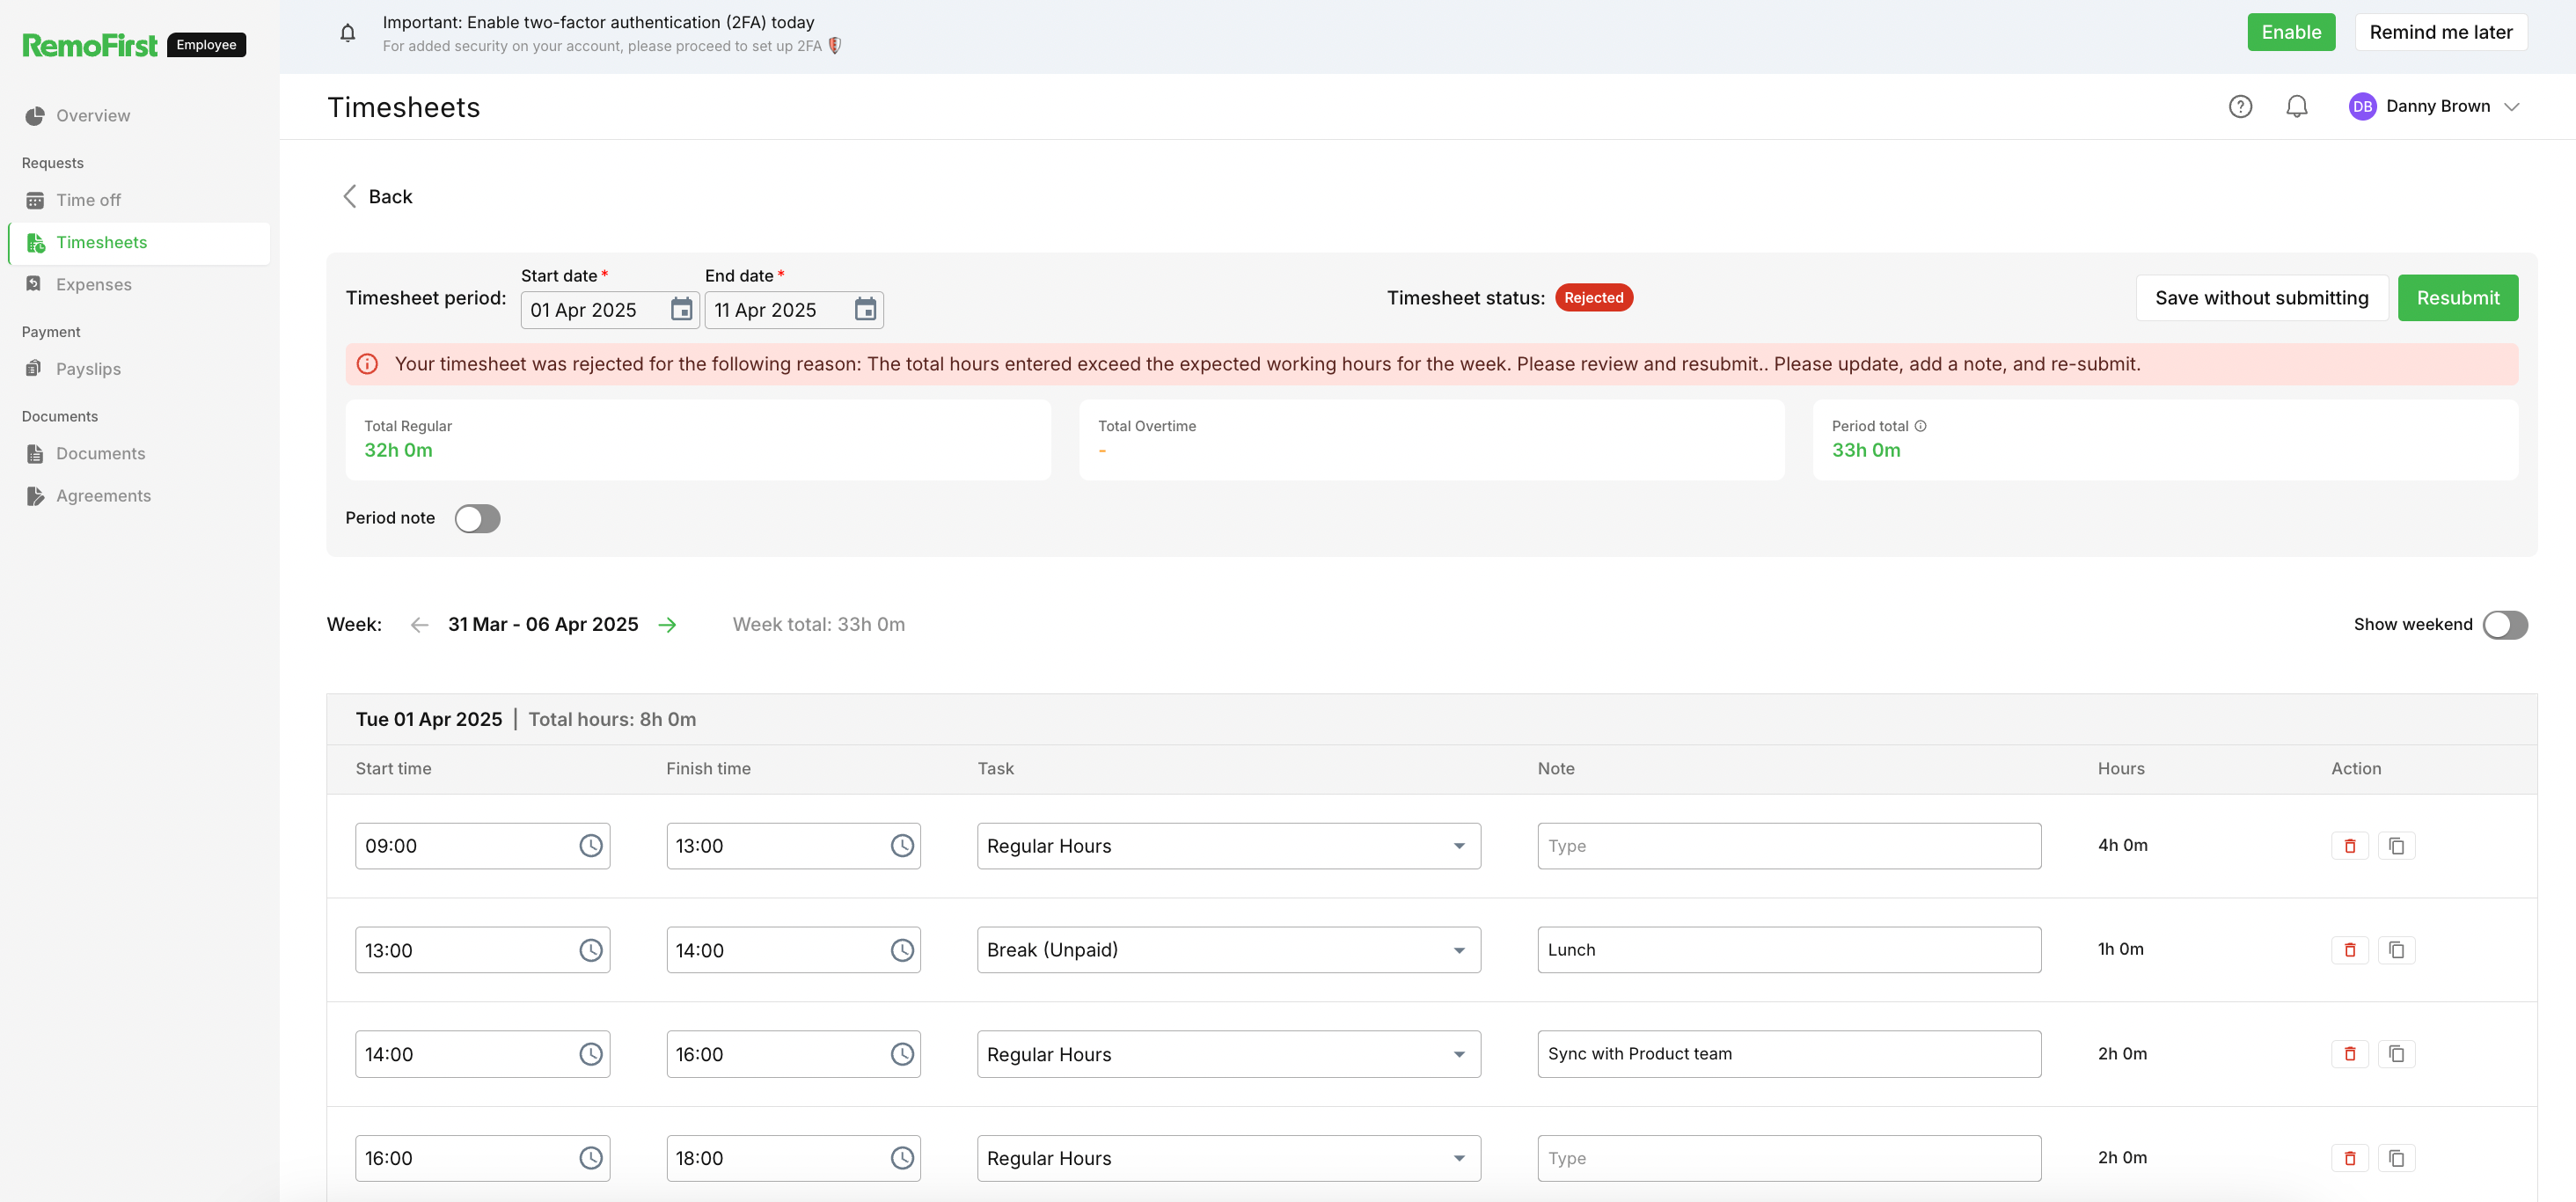Image resolution: width=2576 pixels, height=1202 pixels.
Task: Click the Period total 33h 0m value
Action: (x=1866, y=451)
